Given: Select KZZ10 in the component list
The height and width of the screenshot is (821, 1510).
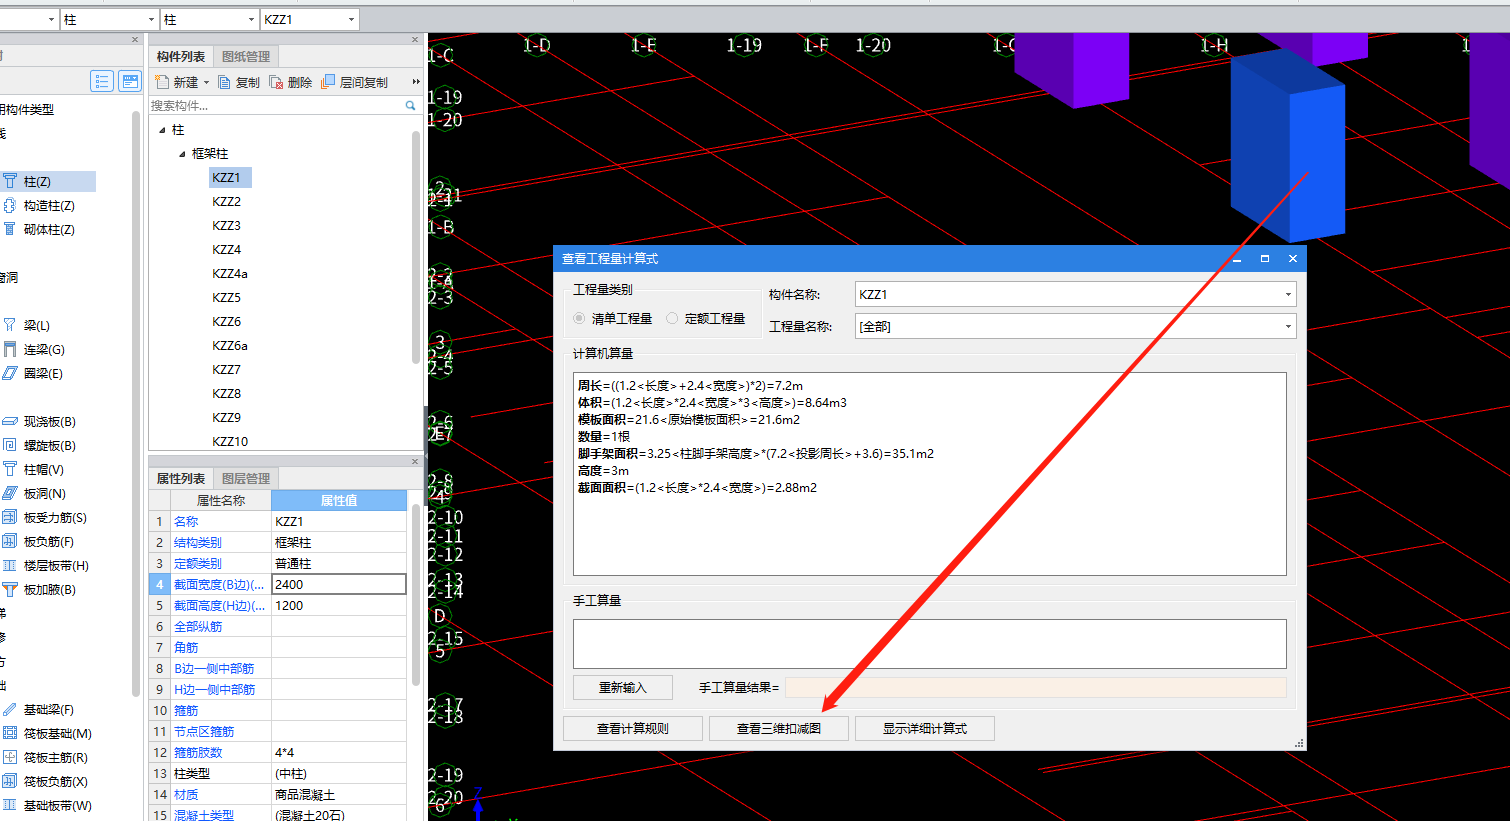Looking at the screenshot, I should [230, 441].
